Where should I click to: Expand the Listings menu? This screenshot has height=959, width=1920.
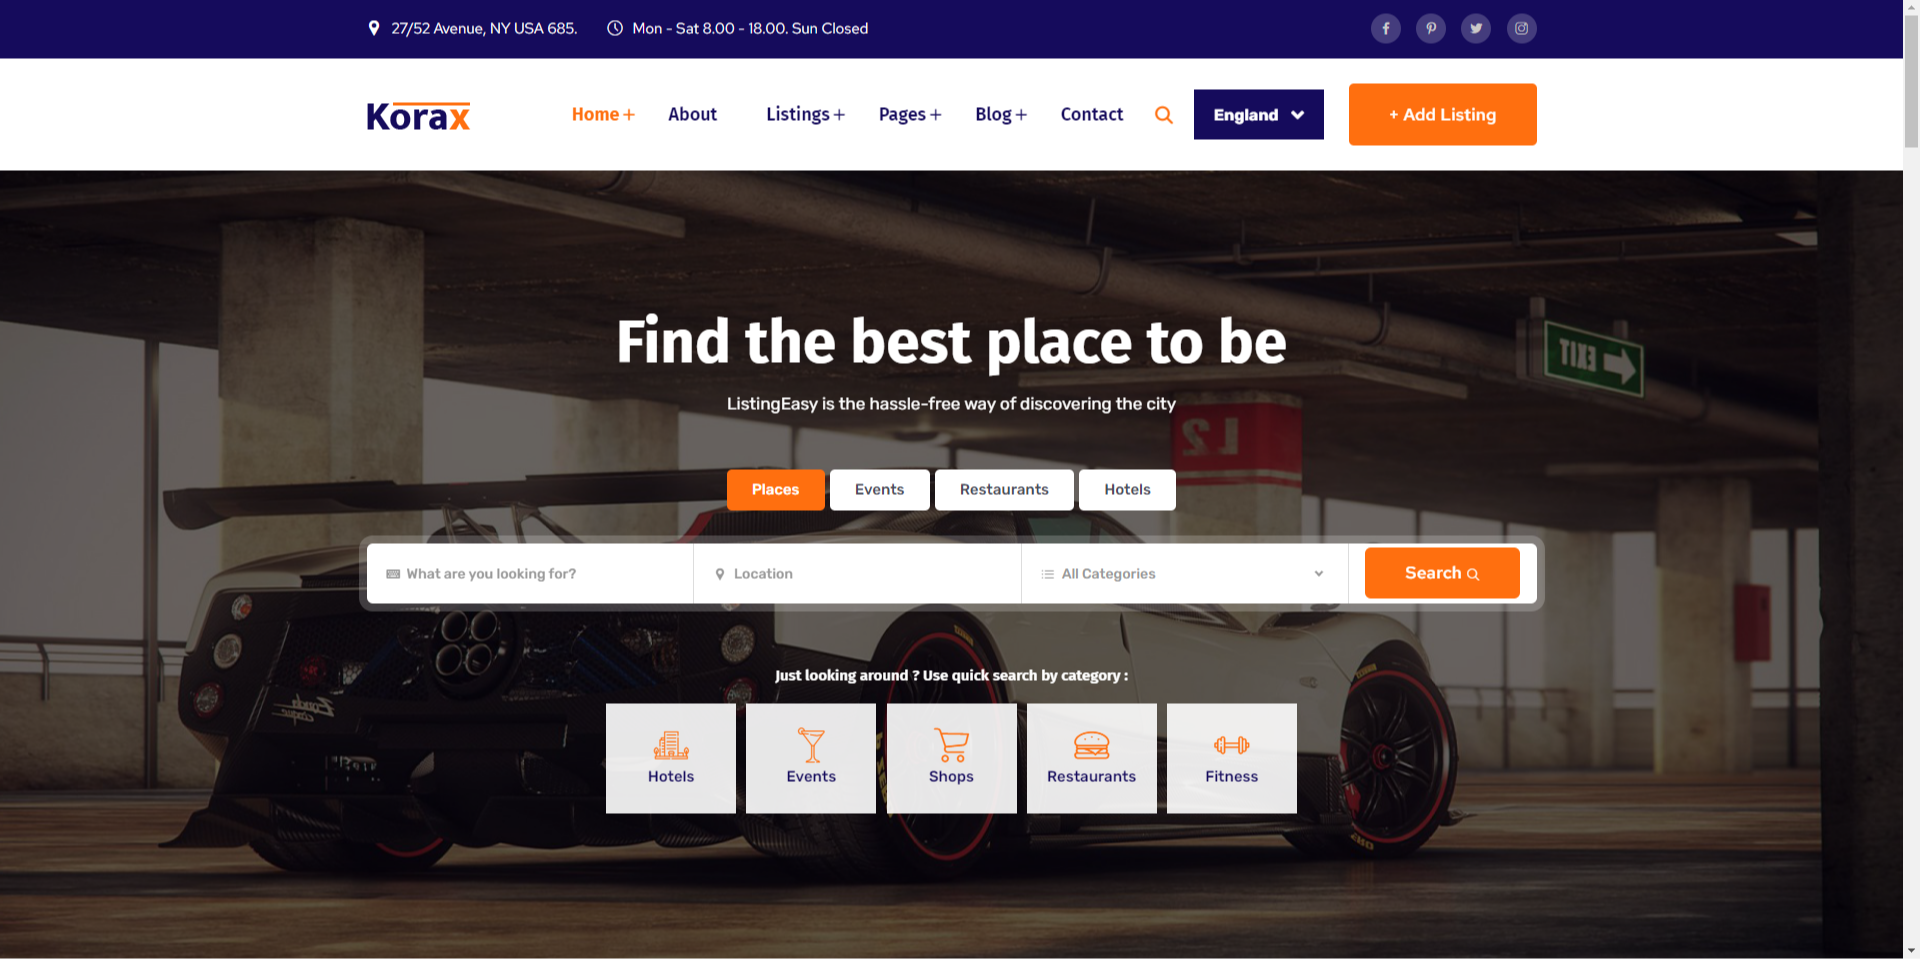tap(805, 114)
